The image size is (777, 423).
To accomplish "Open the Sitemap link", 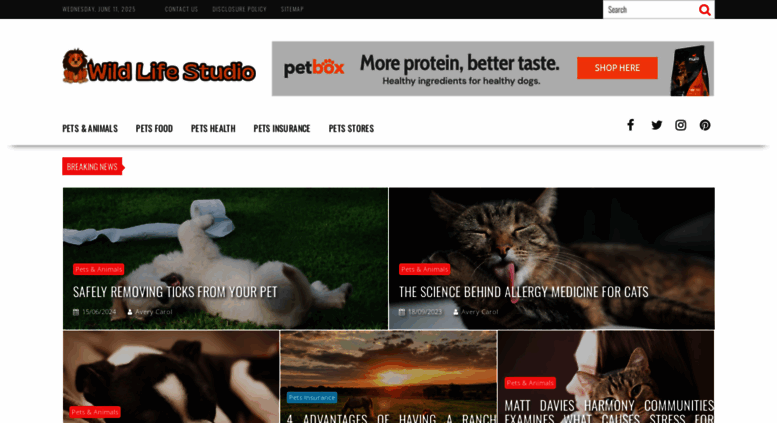I will click(292, 9).
